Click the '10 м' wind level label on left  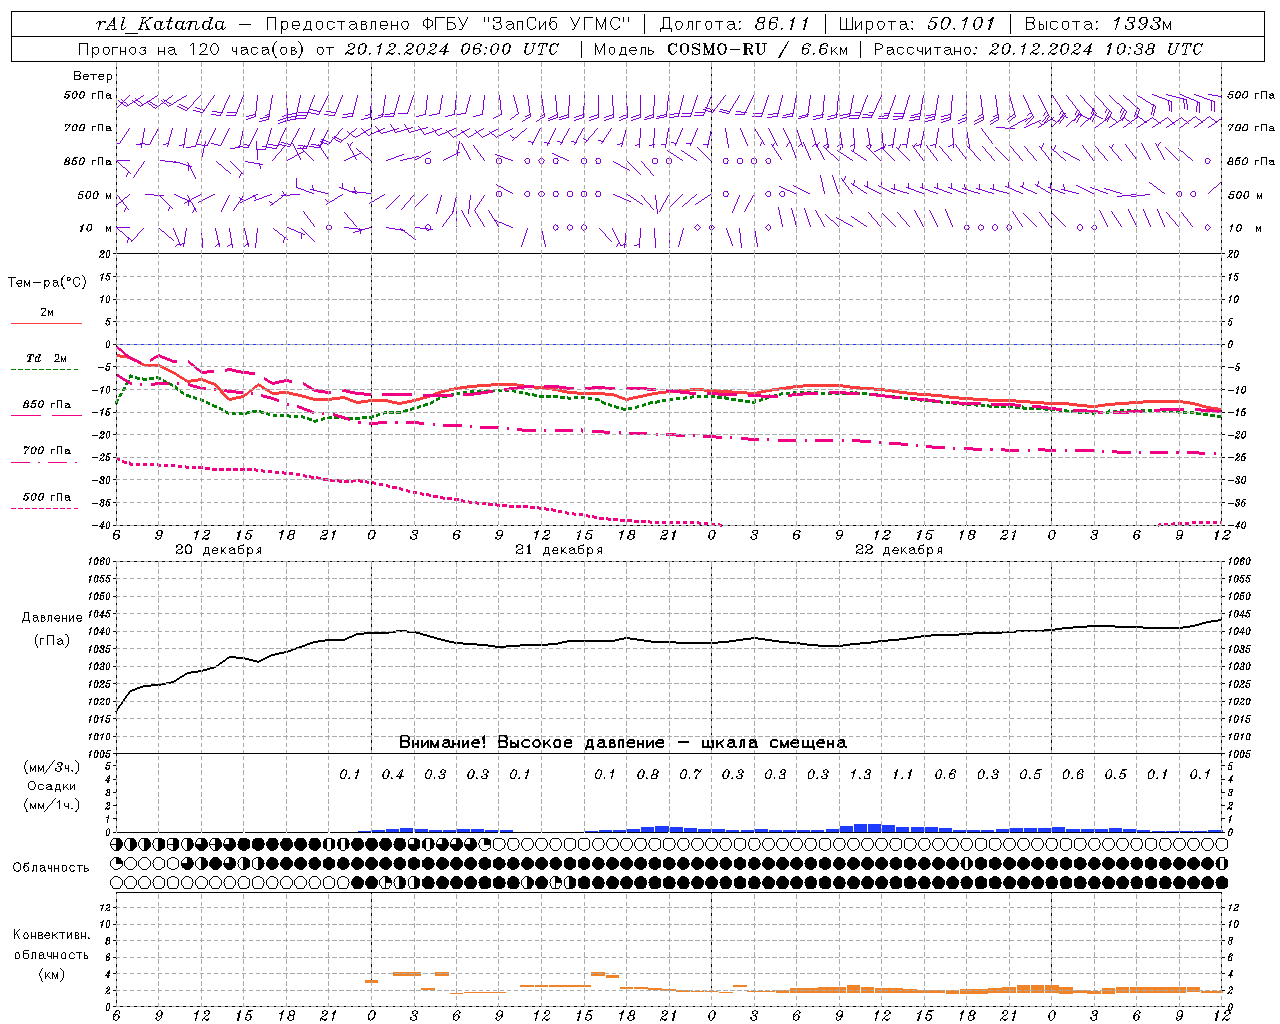[x=95, y=228]
